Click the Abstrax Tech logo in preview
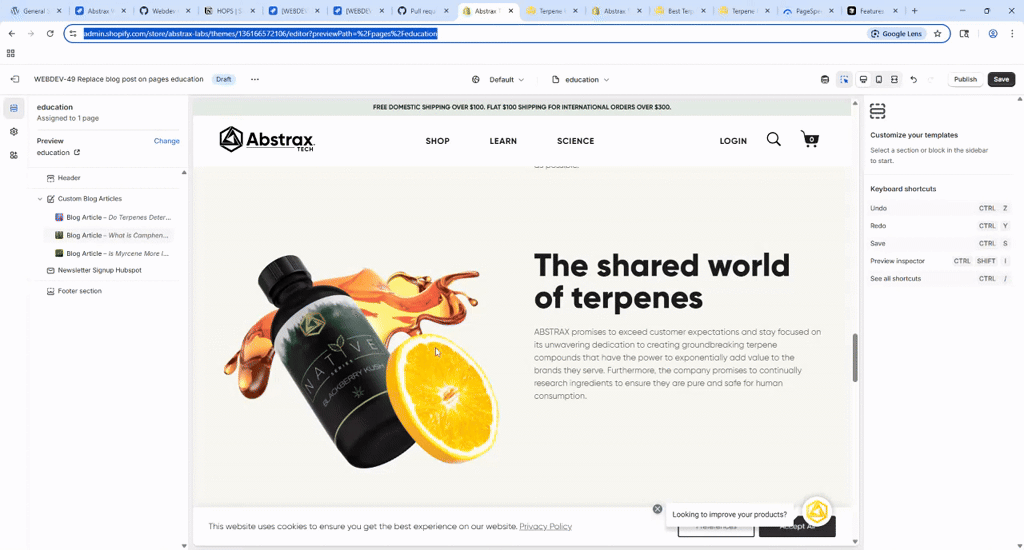 266,140
